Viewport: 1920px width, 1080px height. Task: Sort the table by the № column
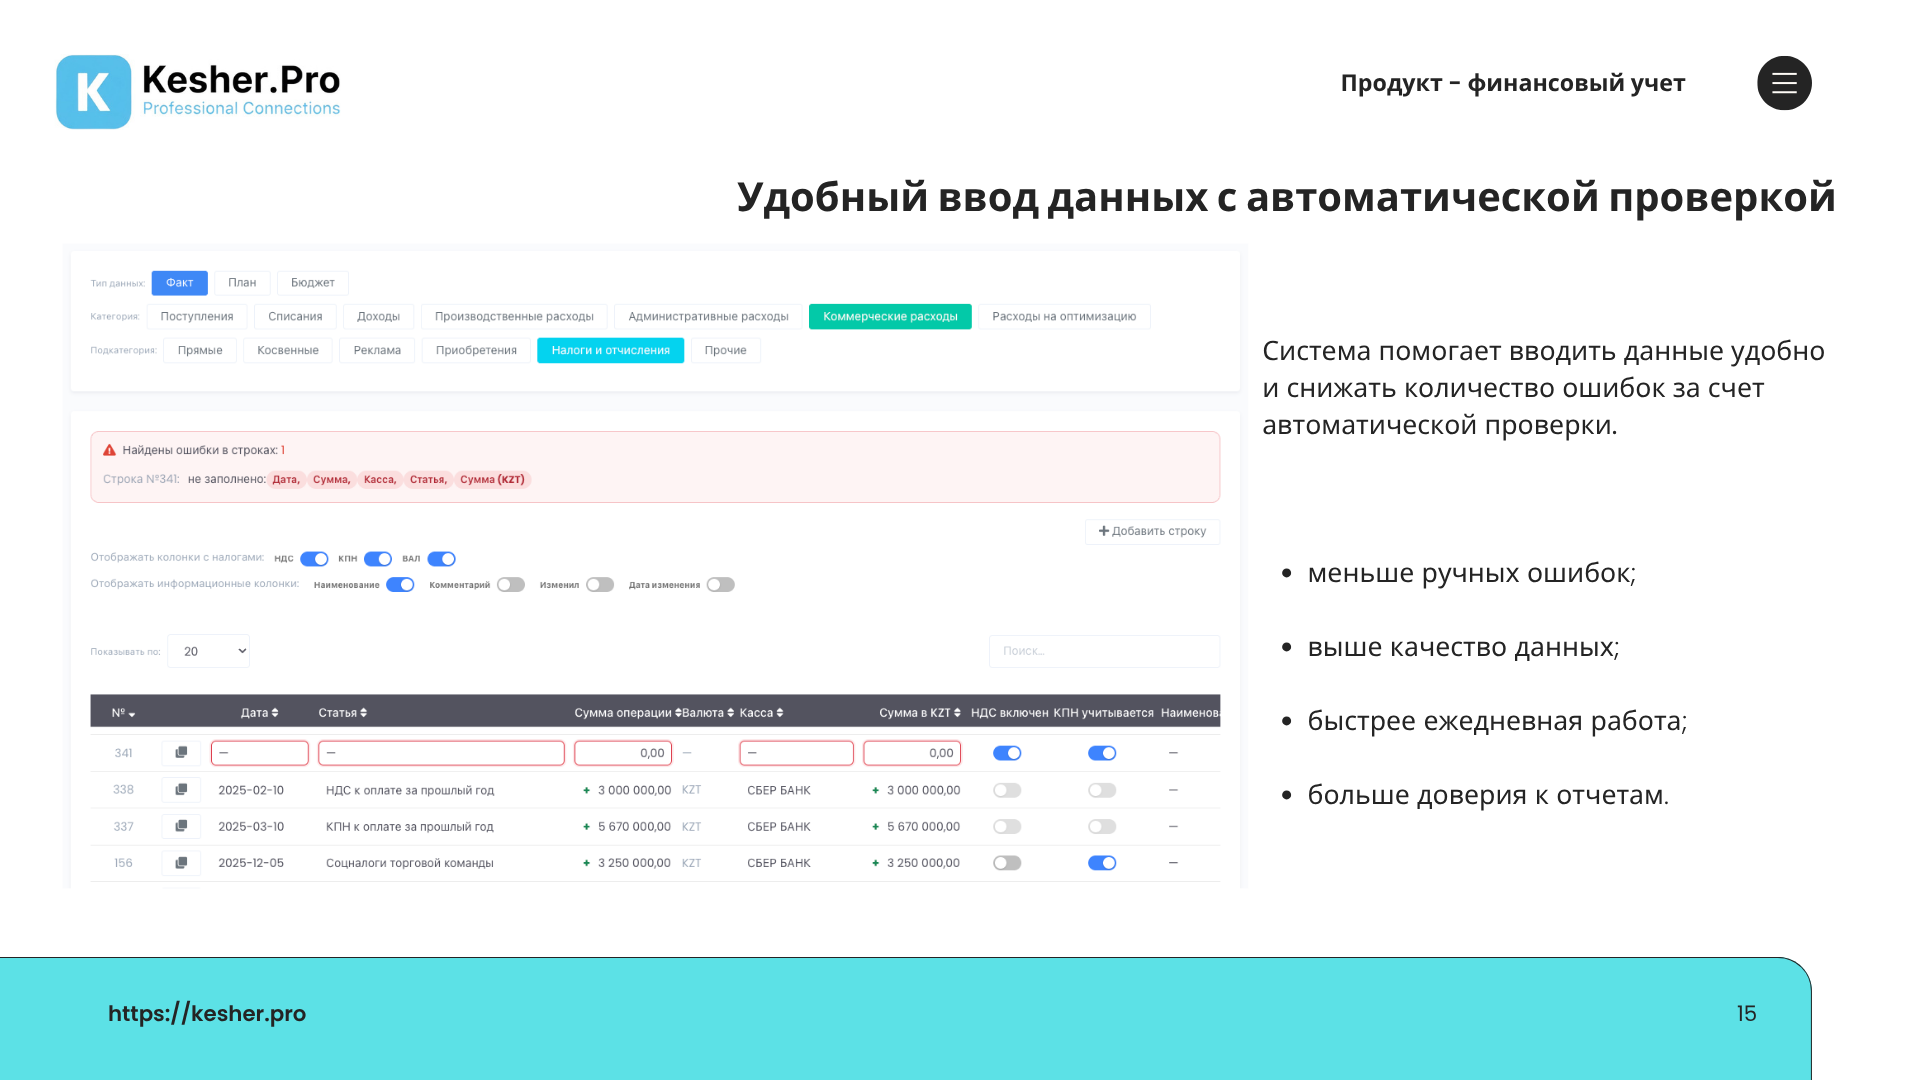coord(123,713)
